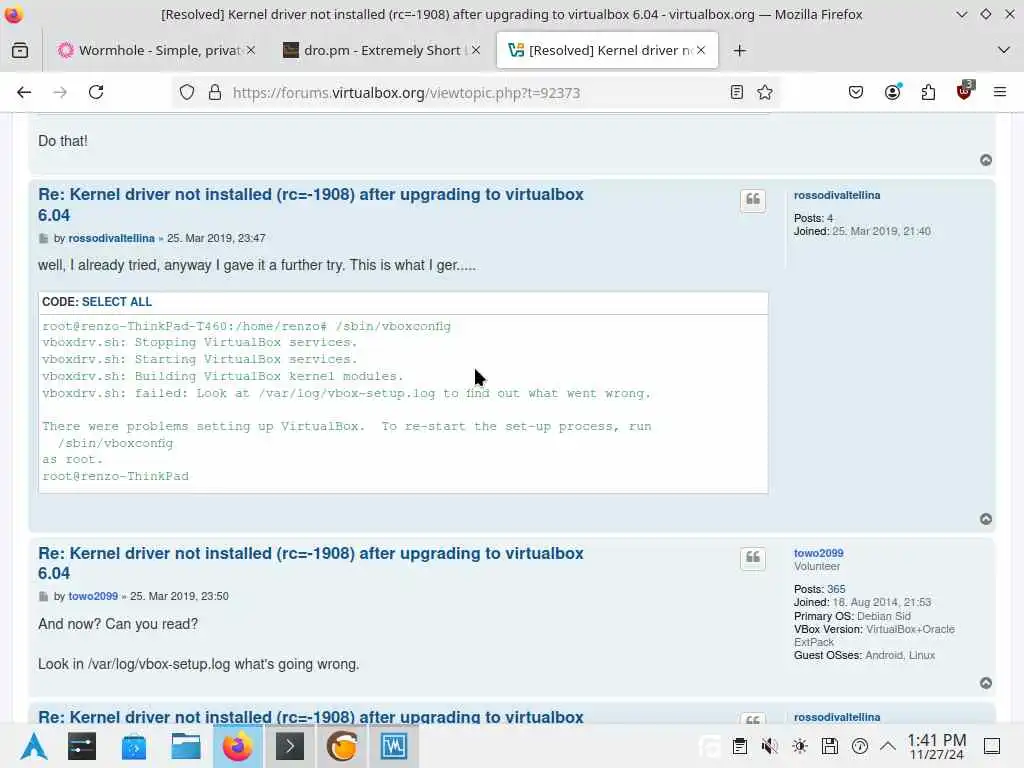Open the tracking protection shield icon

(x=187, y=93)
